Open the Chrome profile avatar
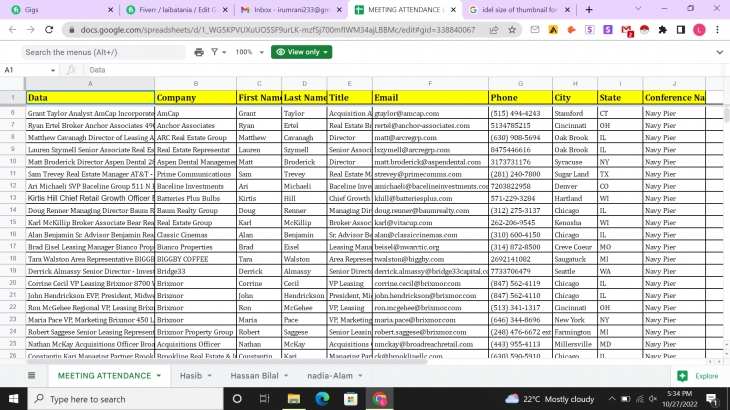Viewport: 730px width, 410px height. (x=699, y=30)
